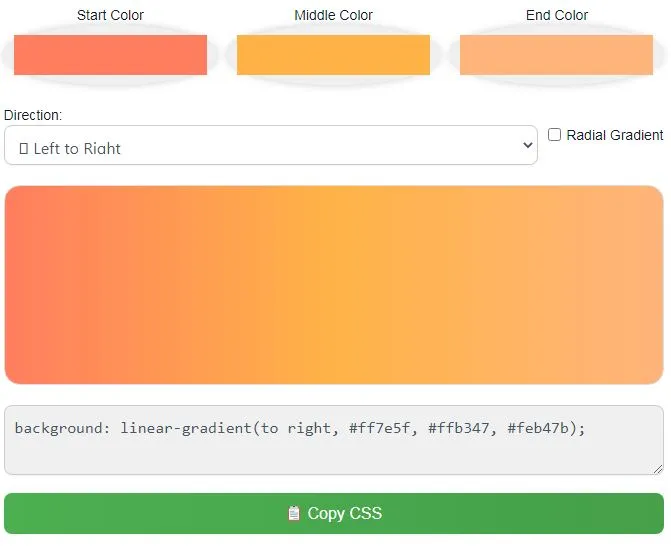Open the Middle Color picker swatch
Viewport: 671px width, 546px height.
(x=333, y=55)
